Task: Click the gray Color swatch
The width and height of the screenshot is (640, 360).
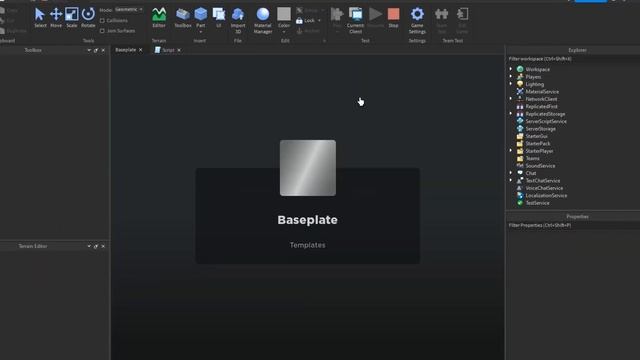Action: coord(284,14)
